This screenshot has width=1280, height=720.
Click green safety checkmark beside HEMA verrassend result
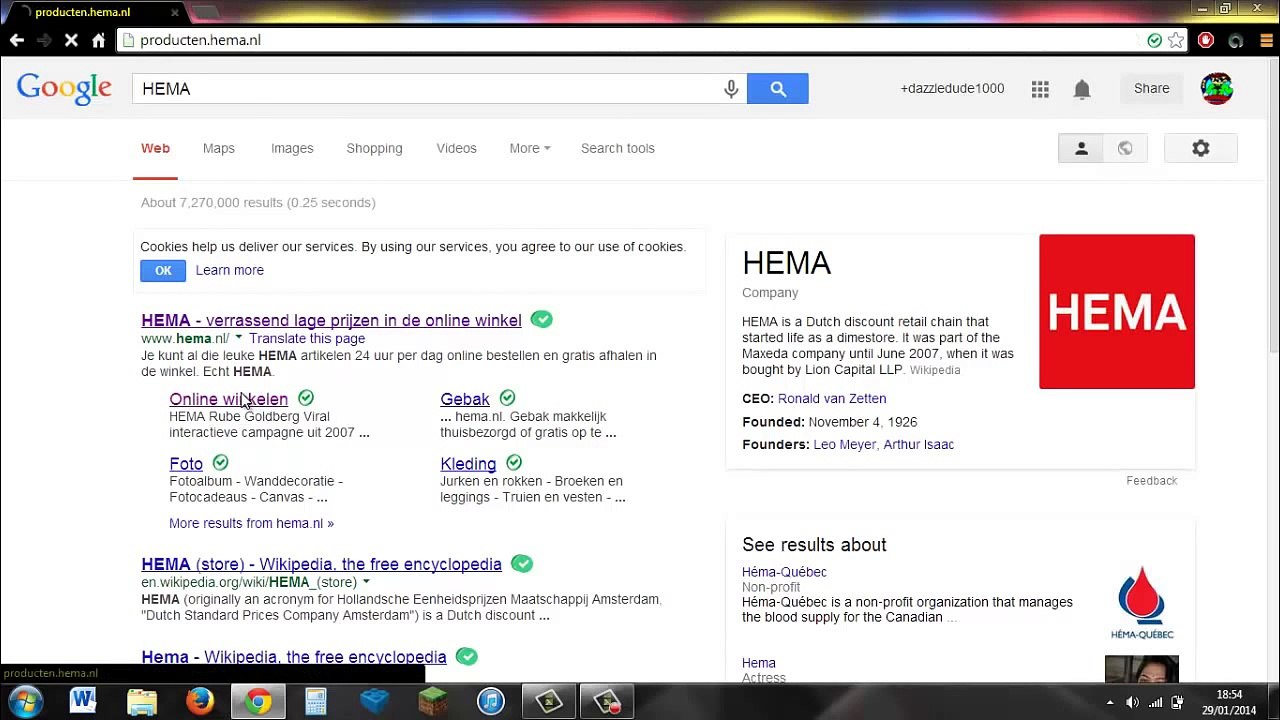[541, 319]
